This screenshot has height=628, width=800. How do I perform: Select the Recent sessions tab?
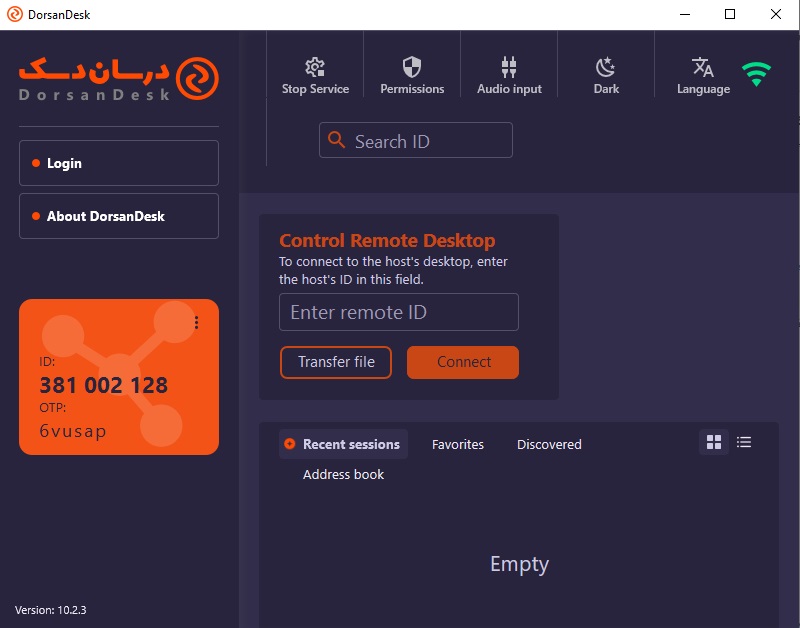click(343, 444)
